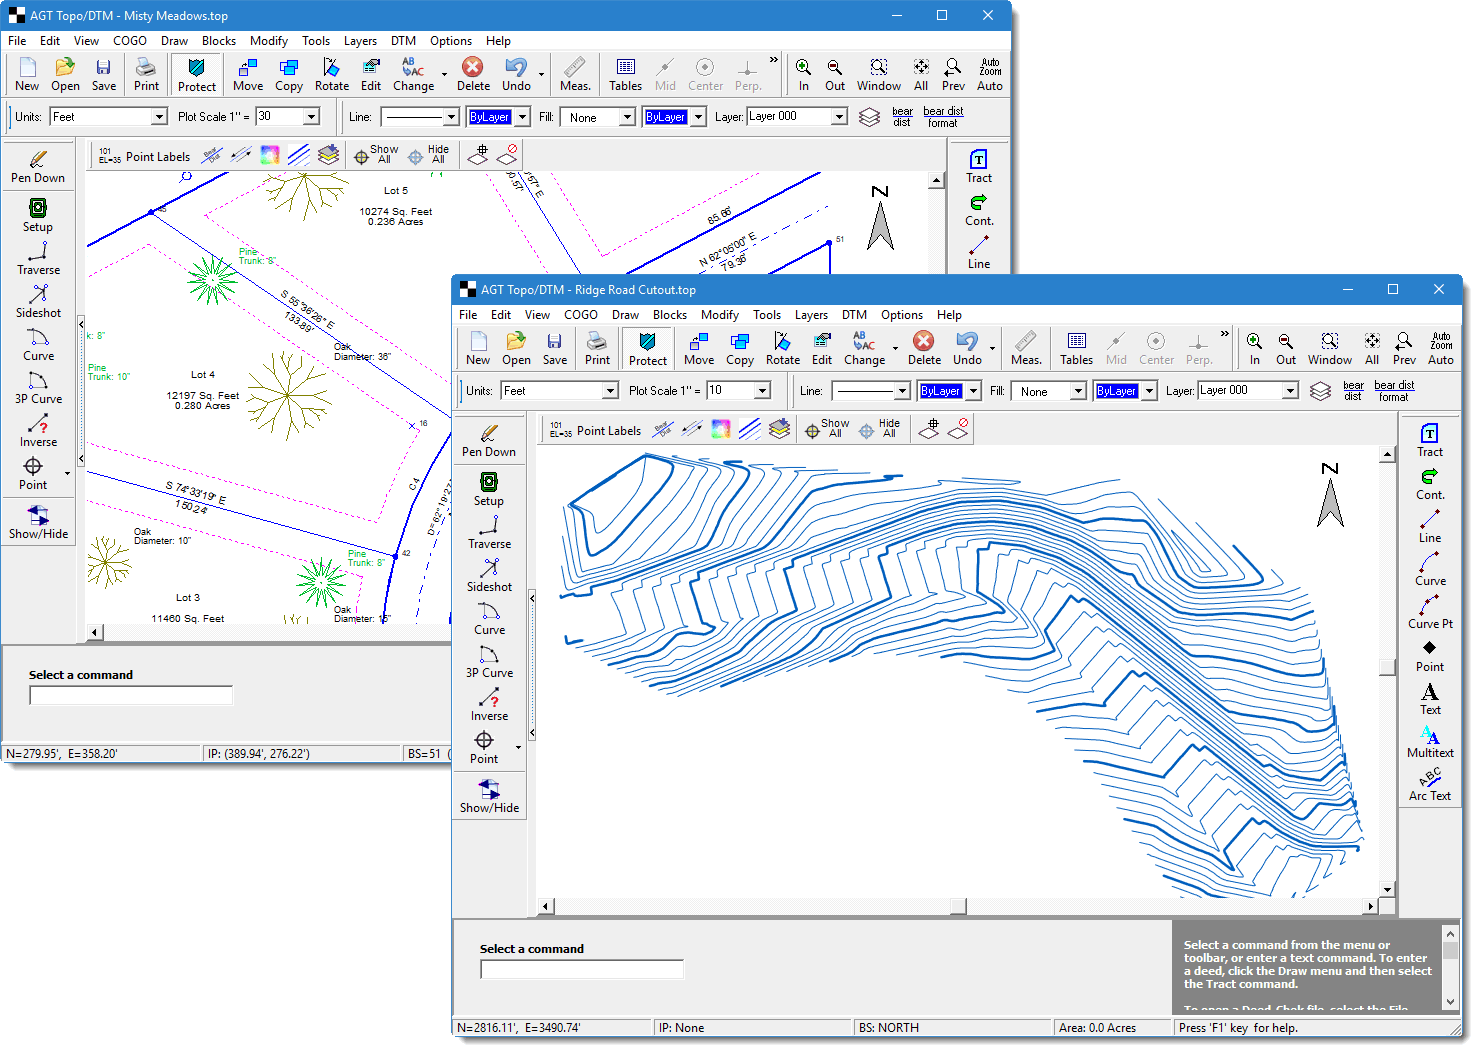Open the DTM menu in Misty Meadows window
1471x1045 pixels.
pos(403,41)
